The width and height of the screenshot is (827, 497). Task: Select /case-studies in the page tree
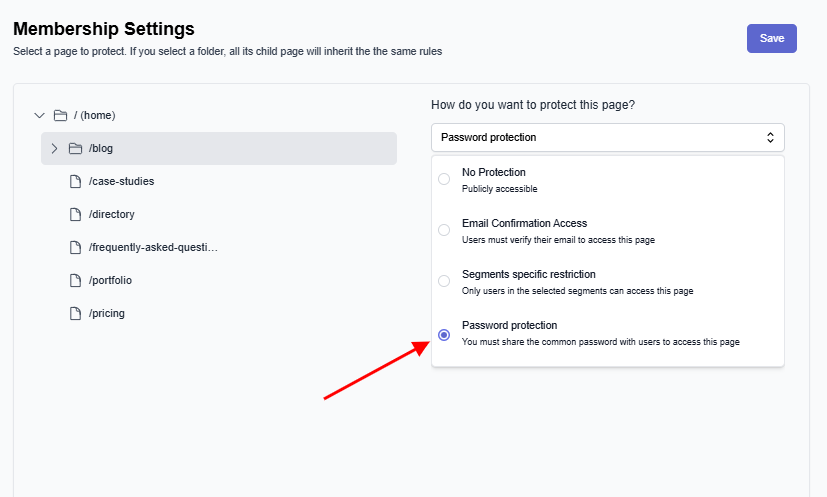coord(121,181)
